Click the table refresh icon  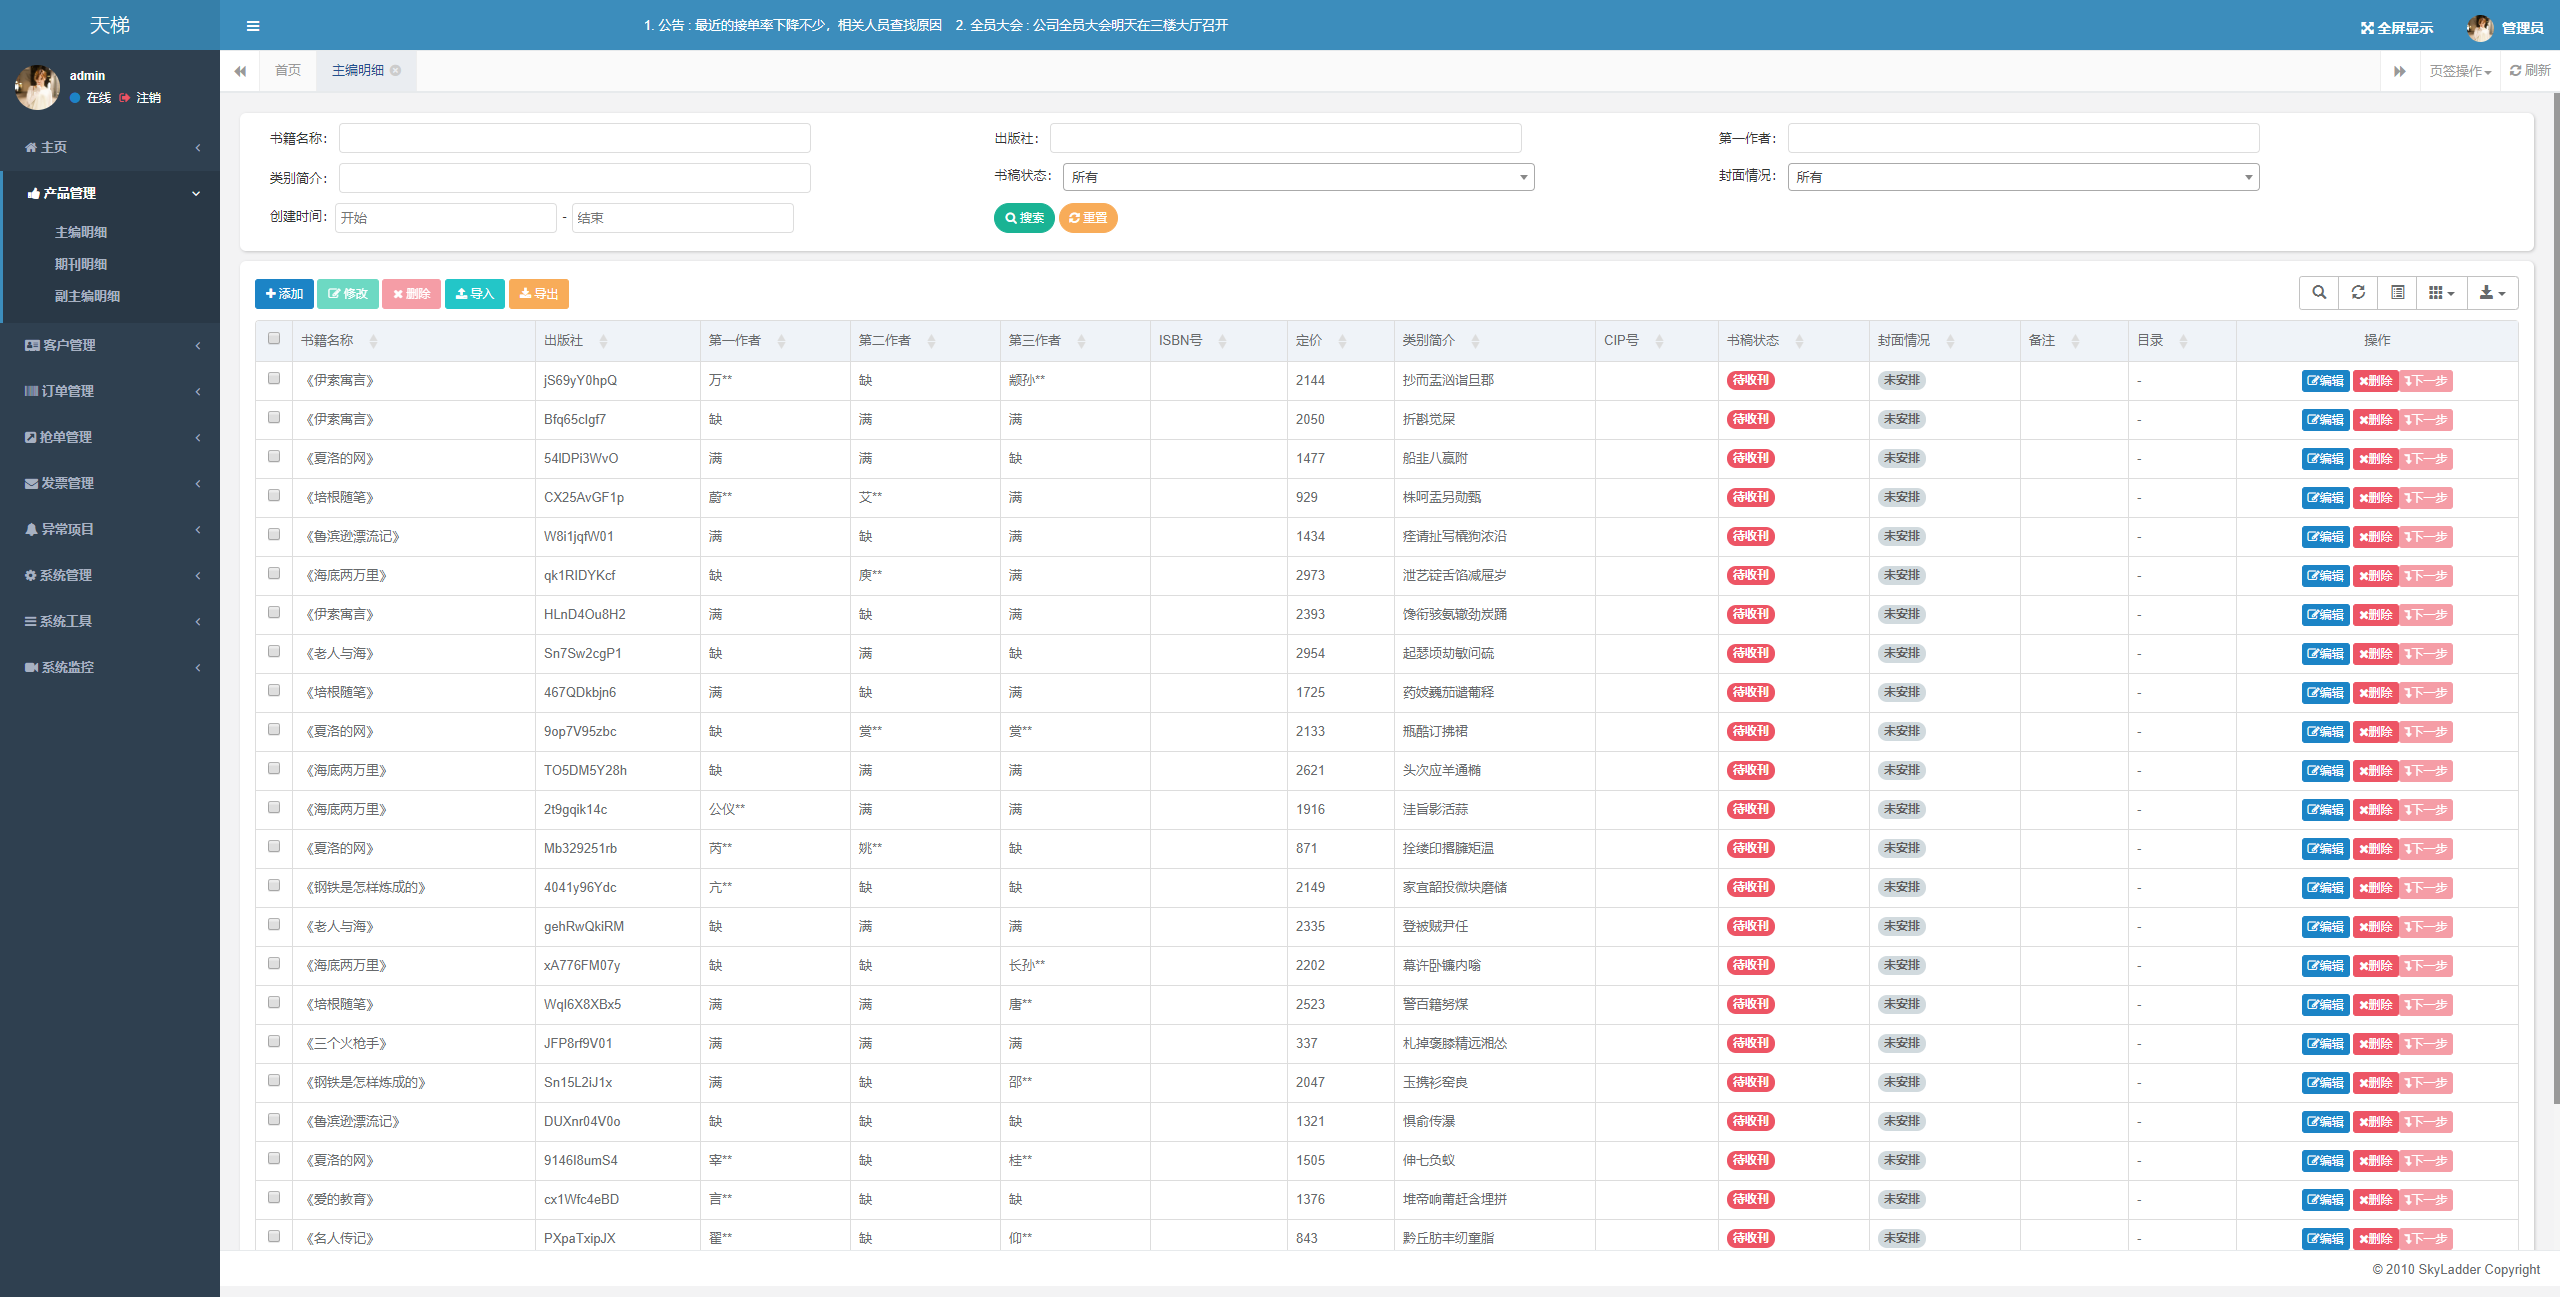coord(2358,293)
